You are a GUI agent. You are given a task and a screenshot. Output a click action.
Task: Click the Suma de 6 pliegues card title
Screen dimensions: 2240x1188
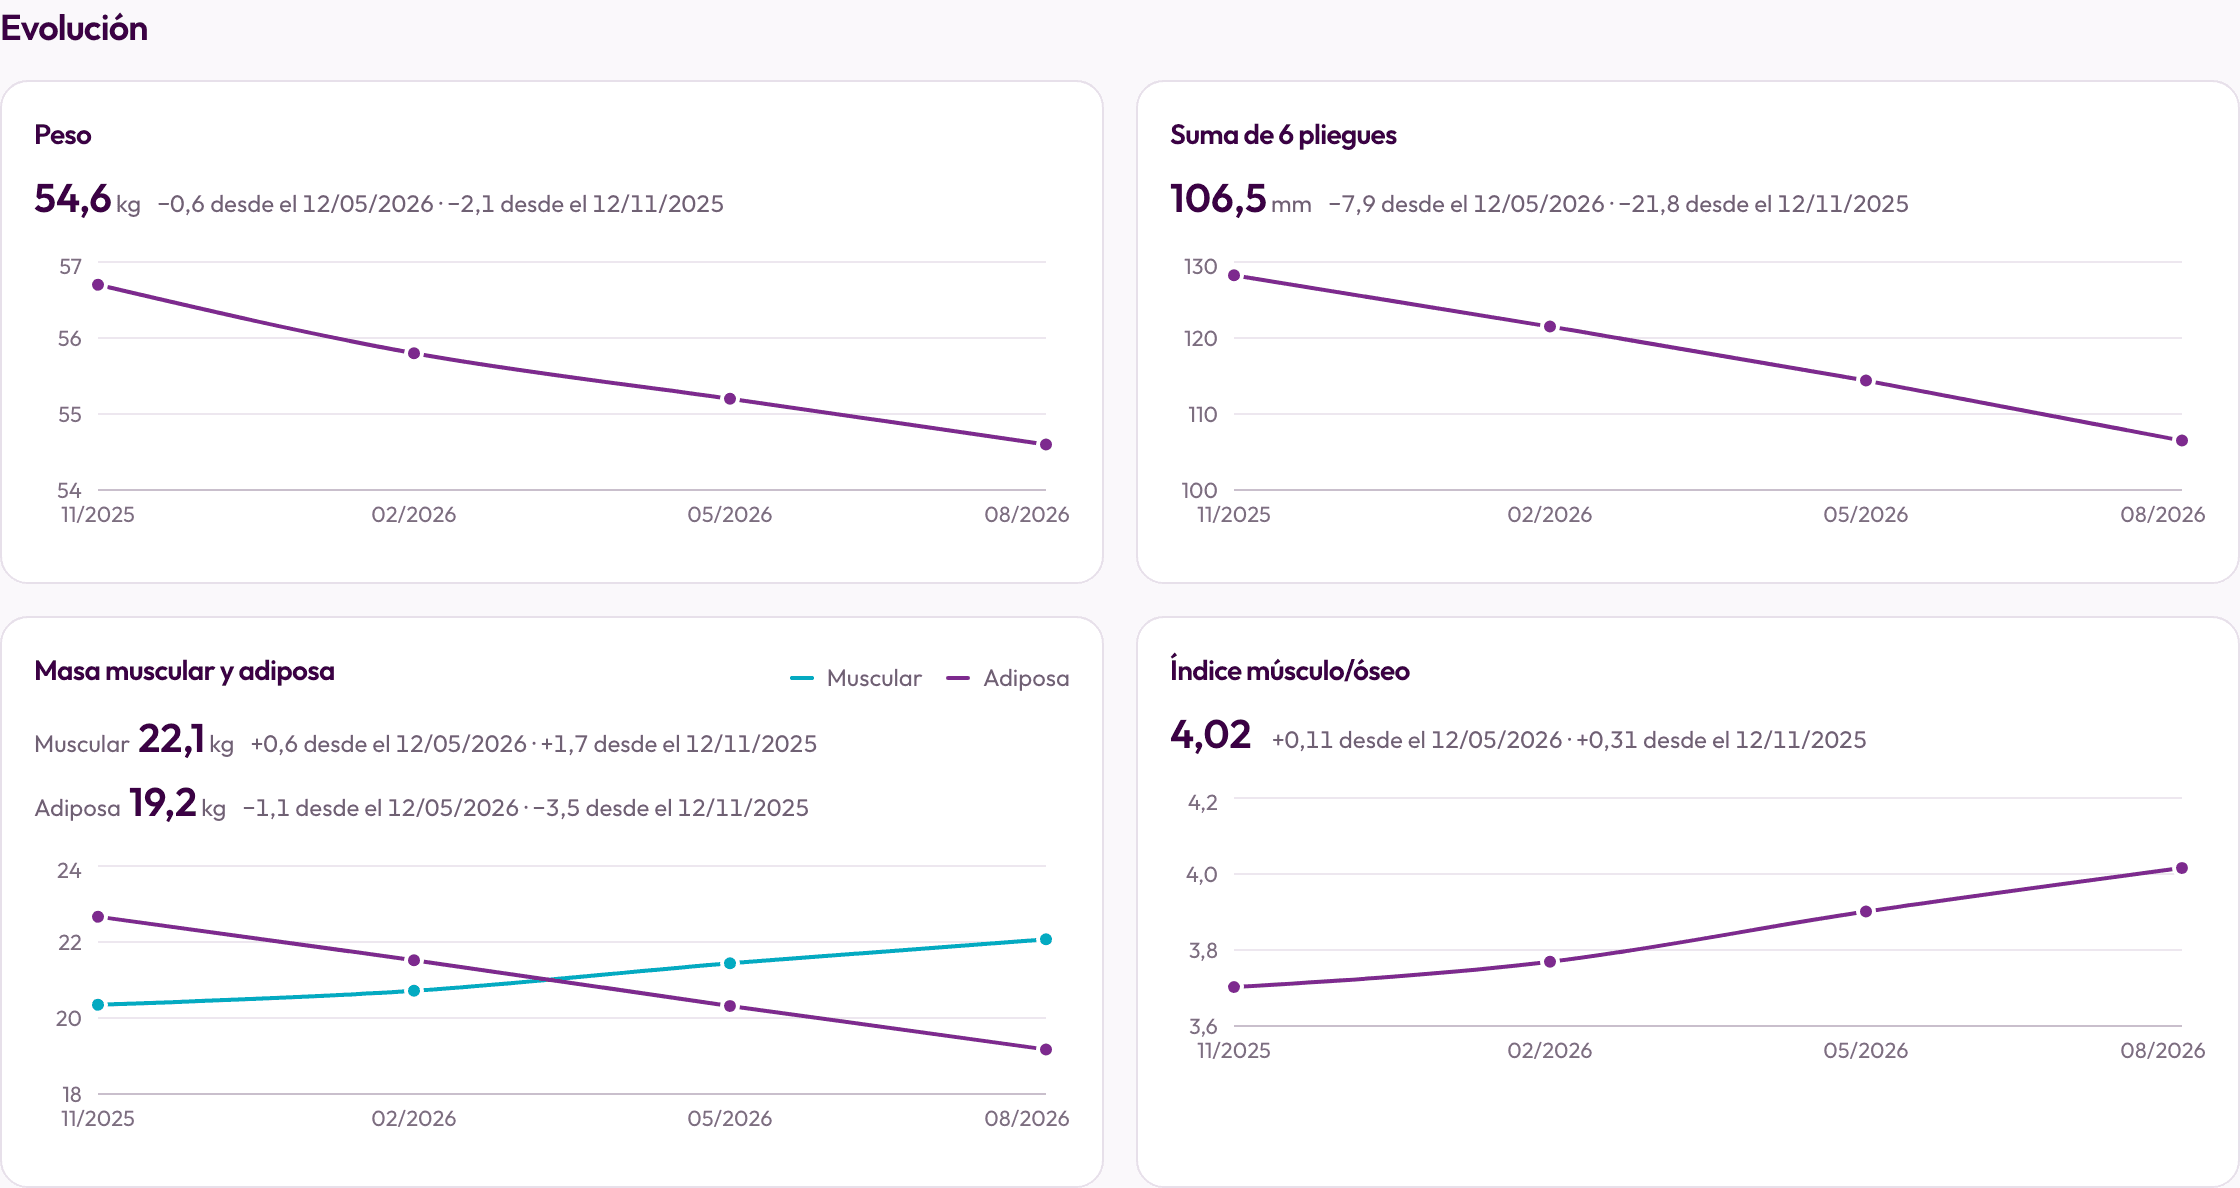[x=1283, y=135]
